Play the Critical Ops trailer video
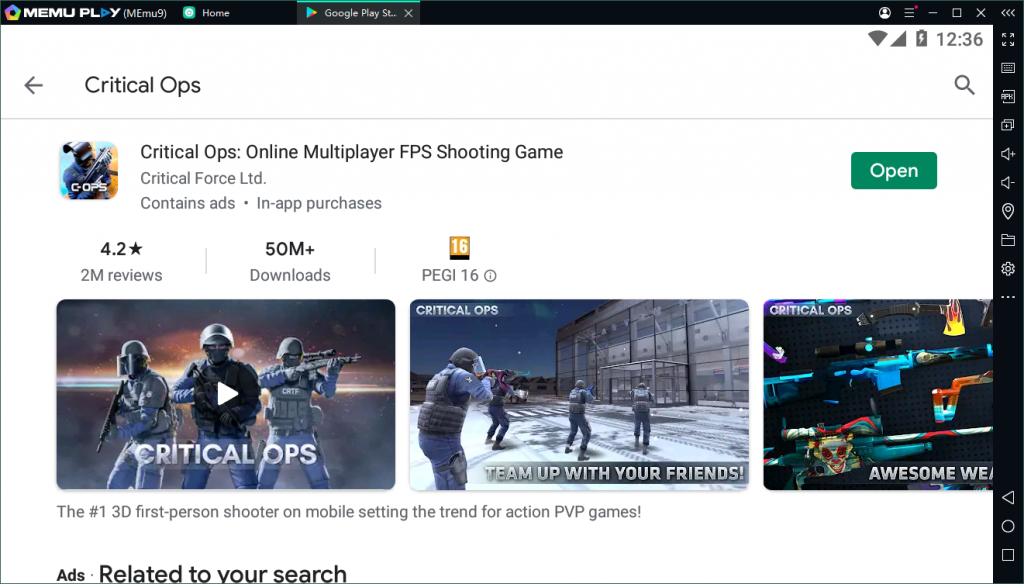The image size is (1024, 584). coord(227,394)
